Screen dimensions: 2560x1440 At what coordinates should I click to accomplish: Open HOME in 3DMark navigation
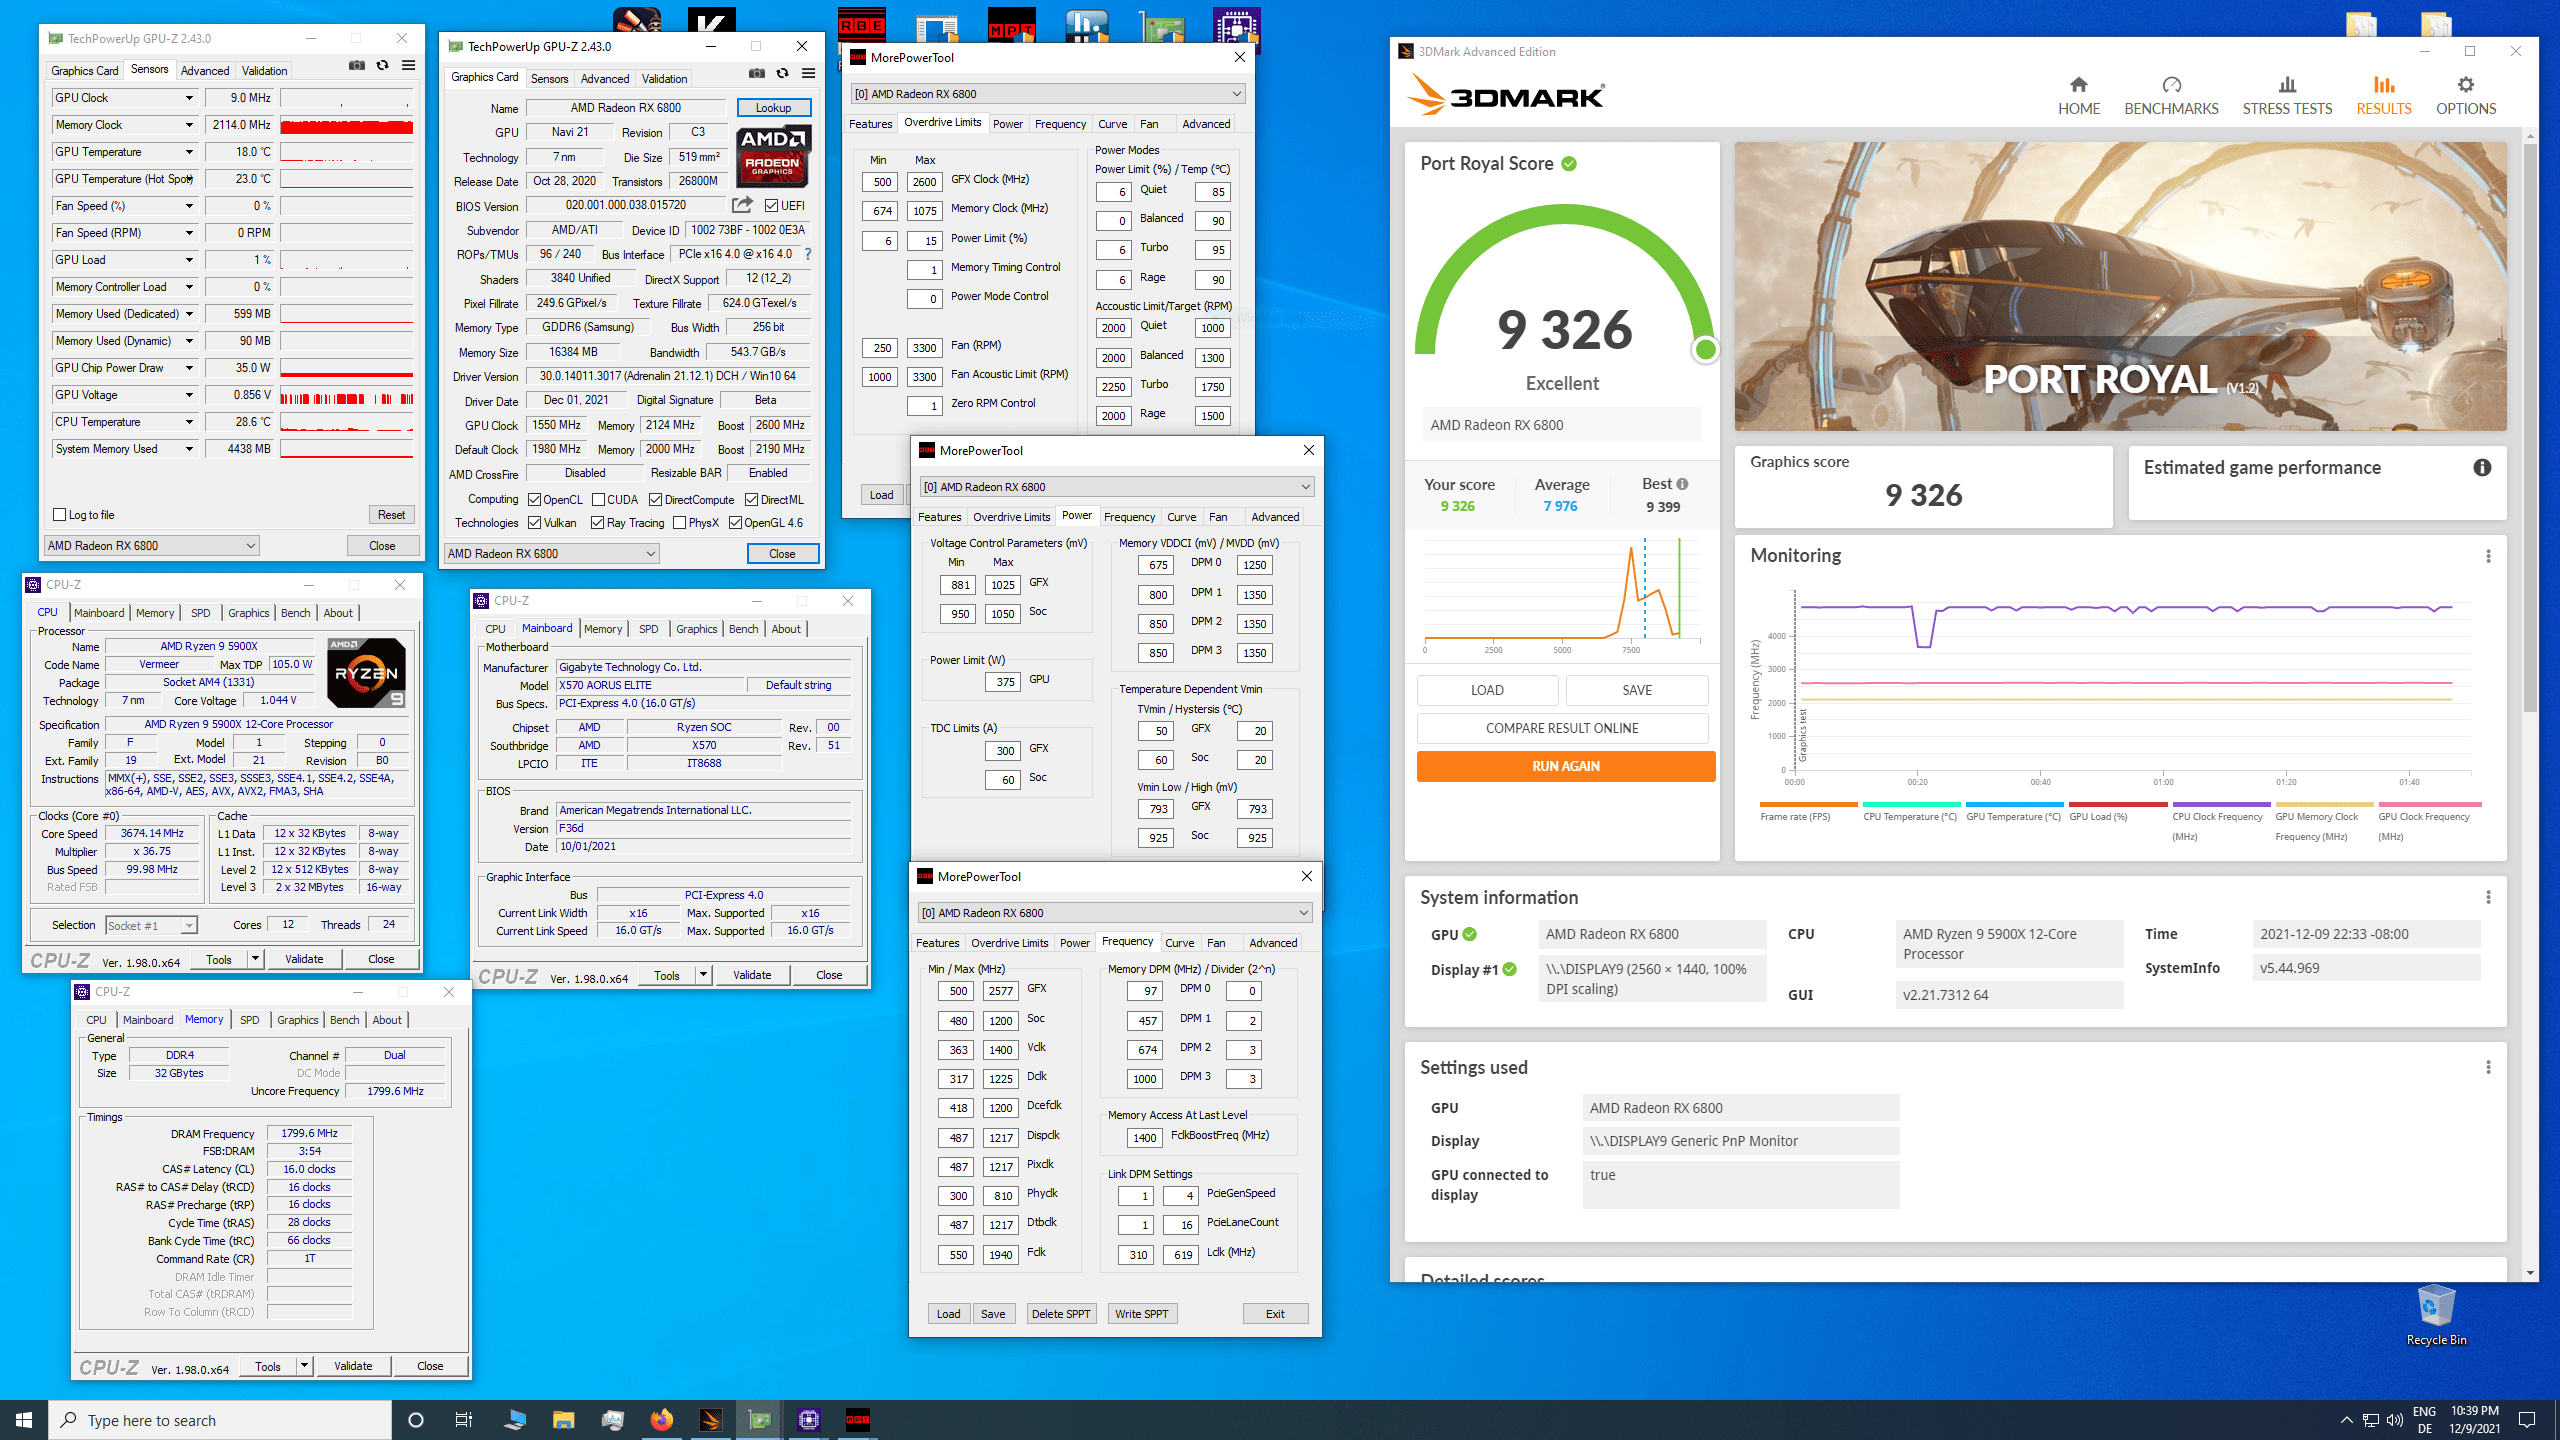click(x=2078, y=96)
